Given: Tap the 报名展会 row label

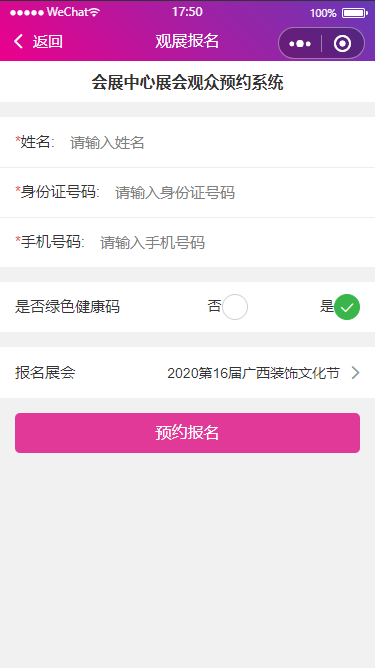Looking at the screenshot, I should click(x=45, y=373).
